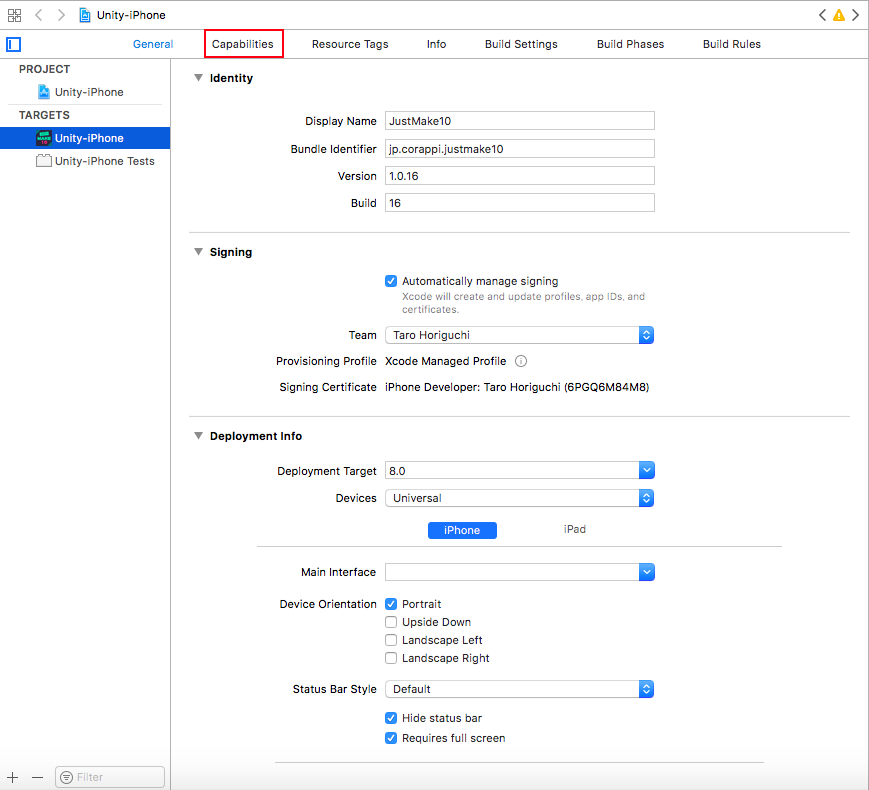Select the Unity-iPhone target
869x790 pixels.
(85, 138)
